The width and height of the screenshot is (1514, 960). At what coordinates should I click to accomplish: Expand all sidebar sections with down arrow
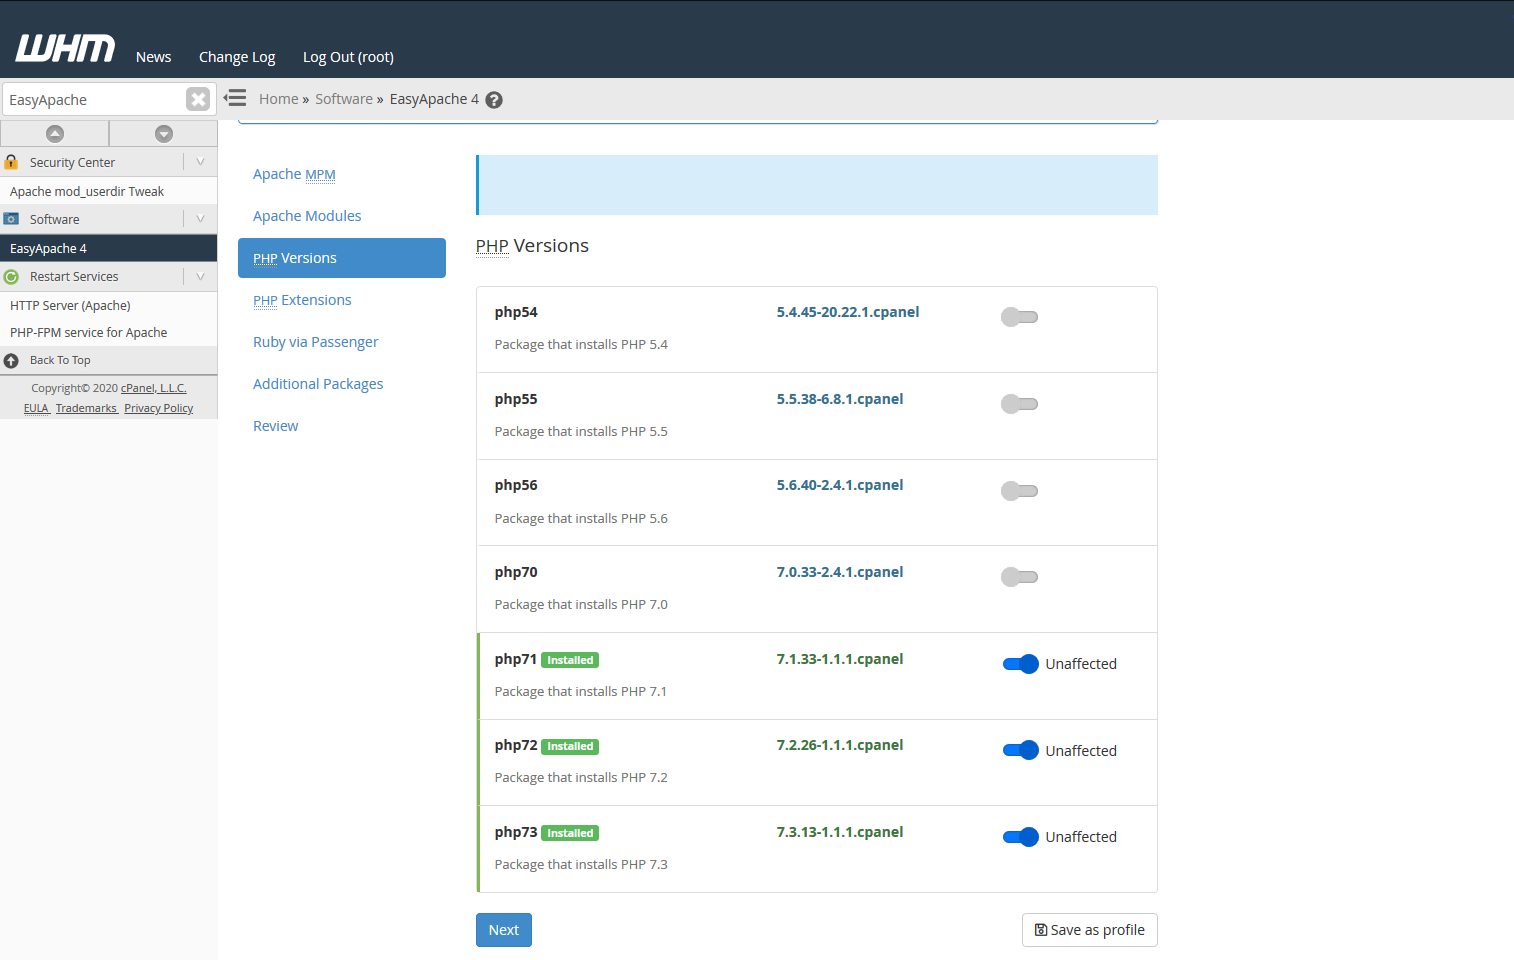tap(164, 133)
